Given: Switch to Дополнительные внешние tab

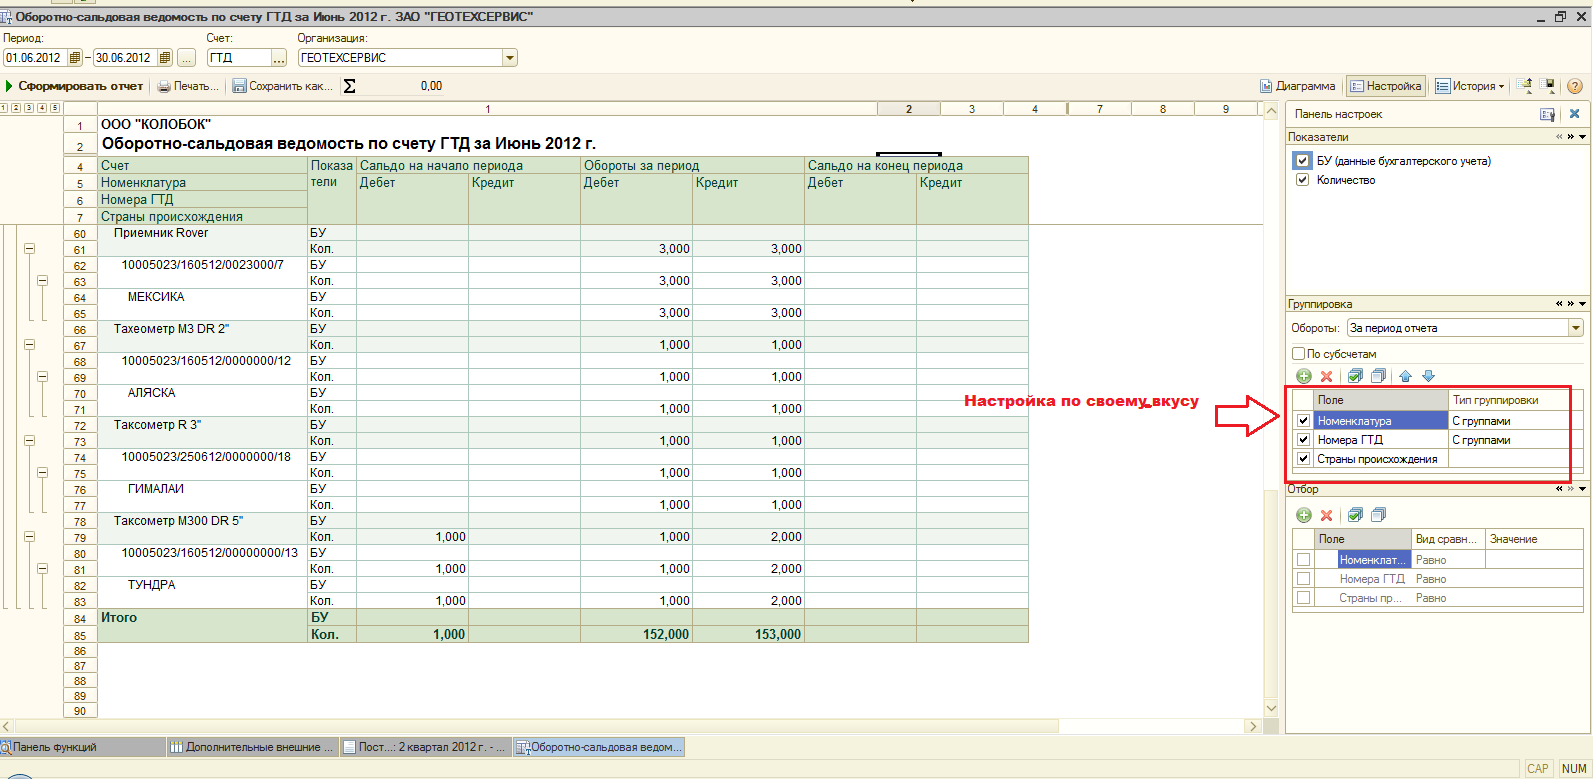Looking at the screenshot, I should (x=253, y=747).
